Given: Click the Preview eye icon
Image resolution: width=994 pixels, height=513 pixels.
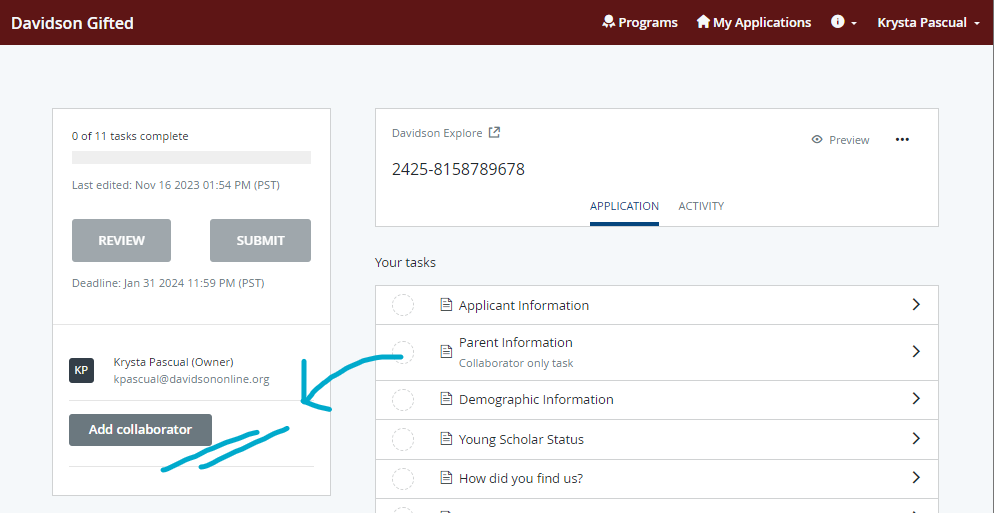Looking at the screenshot, I should coord(817,140).
